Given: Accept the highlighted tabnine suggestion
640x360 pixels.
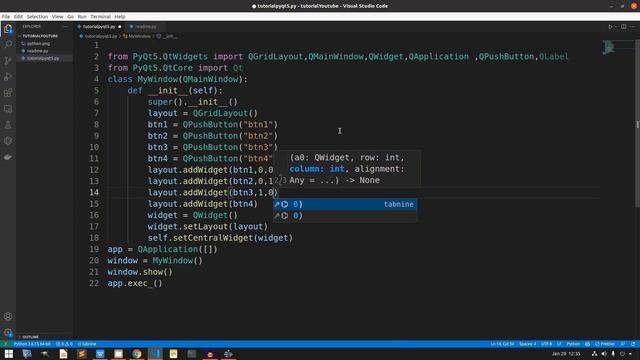Looking at the screenshot, I should (345, 204).
